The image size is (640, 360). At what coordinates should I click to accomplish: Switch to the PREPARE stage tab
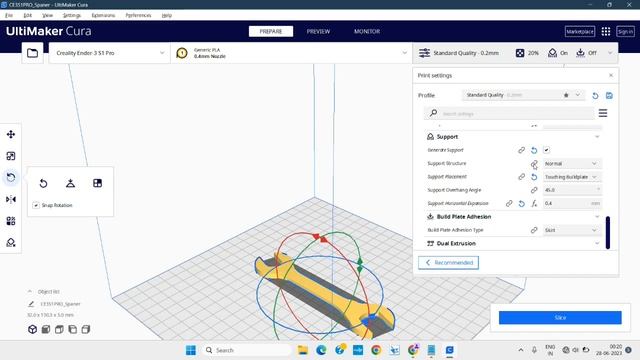(x=271, y=31)
